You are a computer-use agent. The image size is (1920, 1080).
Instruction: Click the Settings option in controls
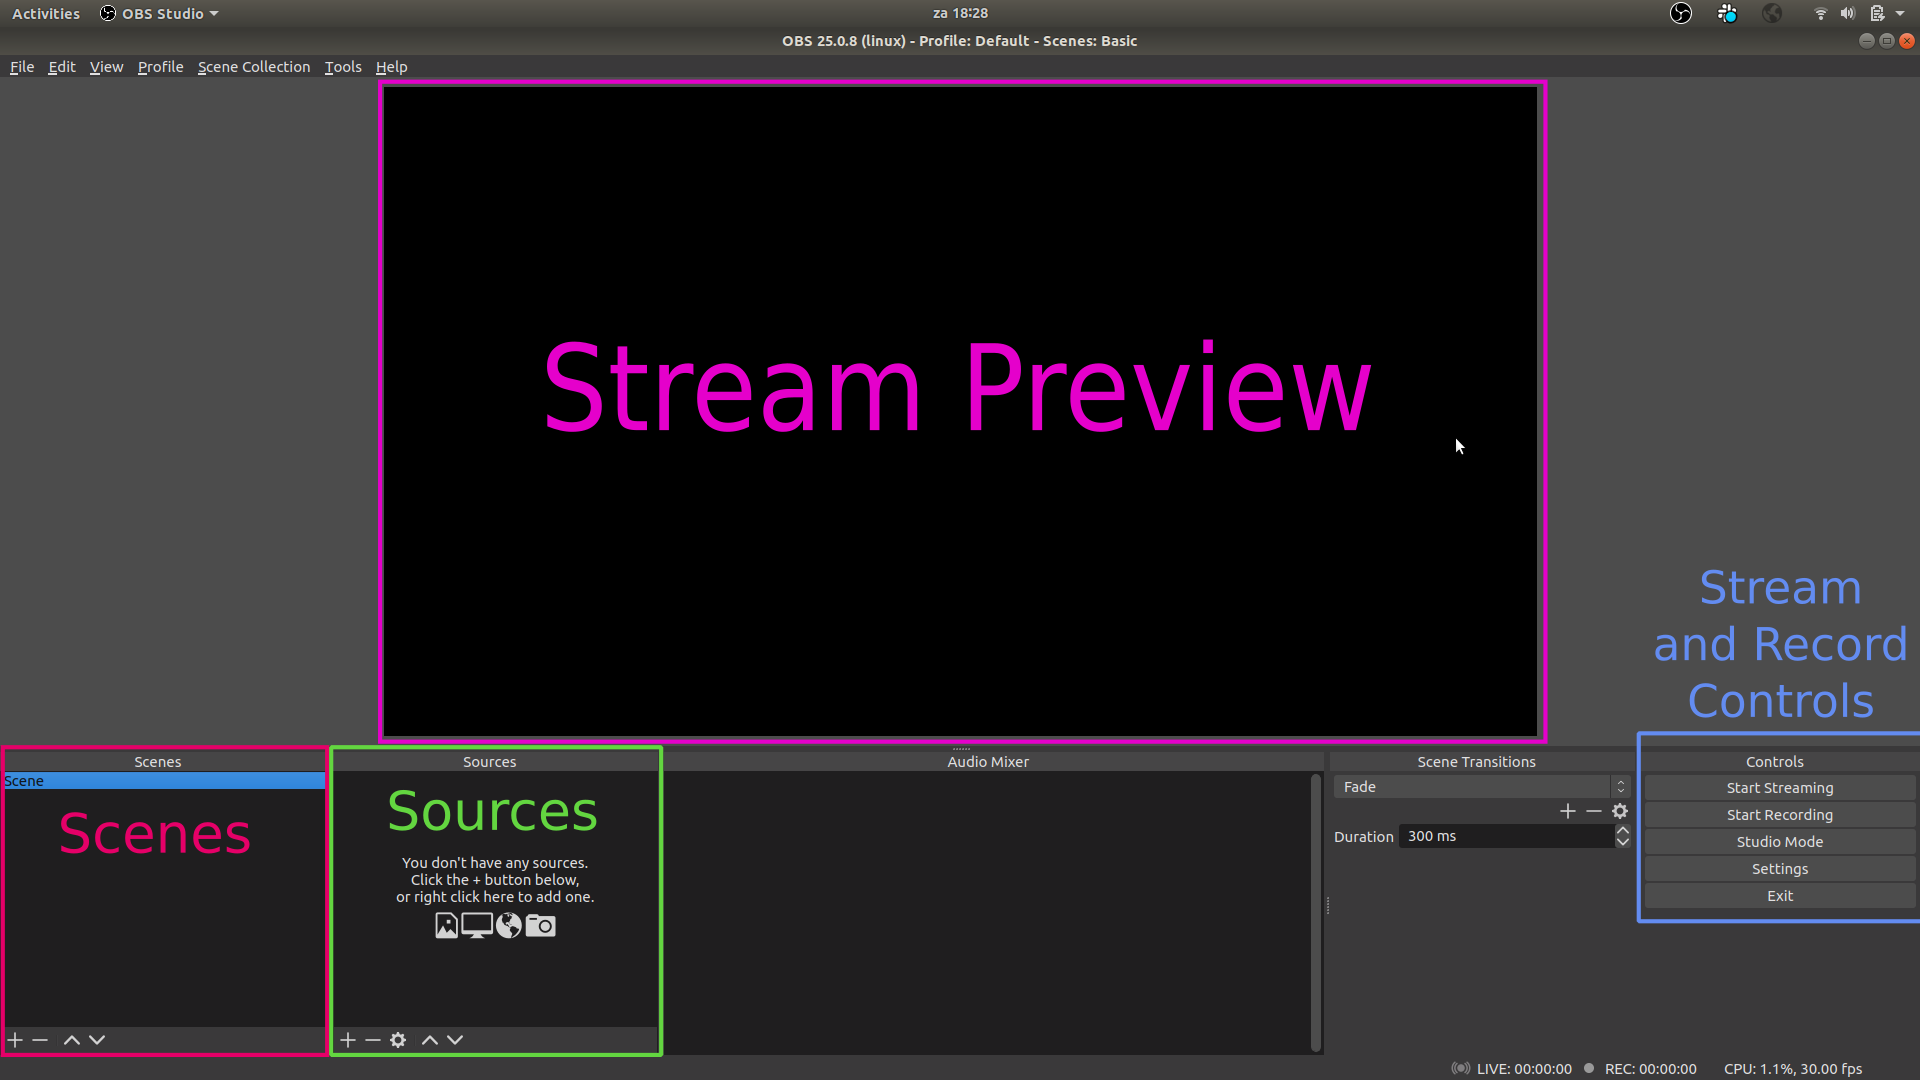click(1780, 868)
